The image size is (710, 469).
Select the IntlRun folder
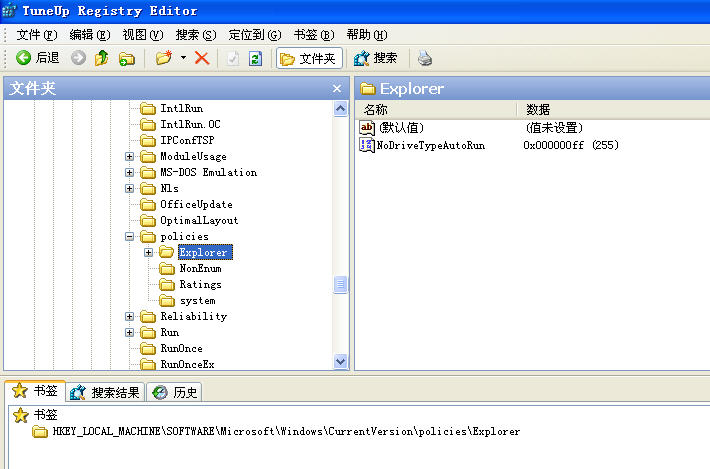pyautogui.click(x=172, y=109)
